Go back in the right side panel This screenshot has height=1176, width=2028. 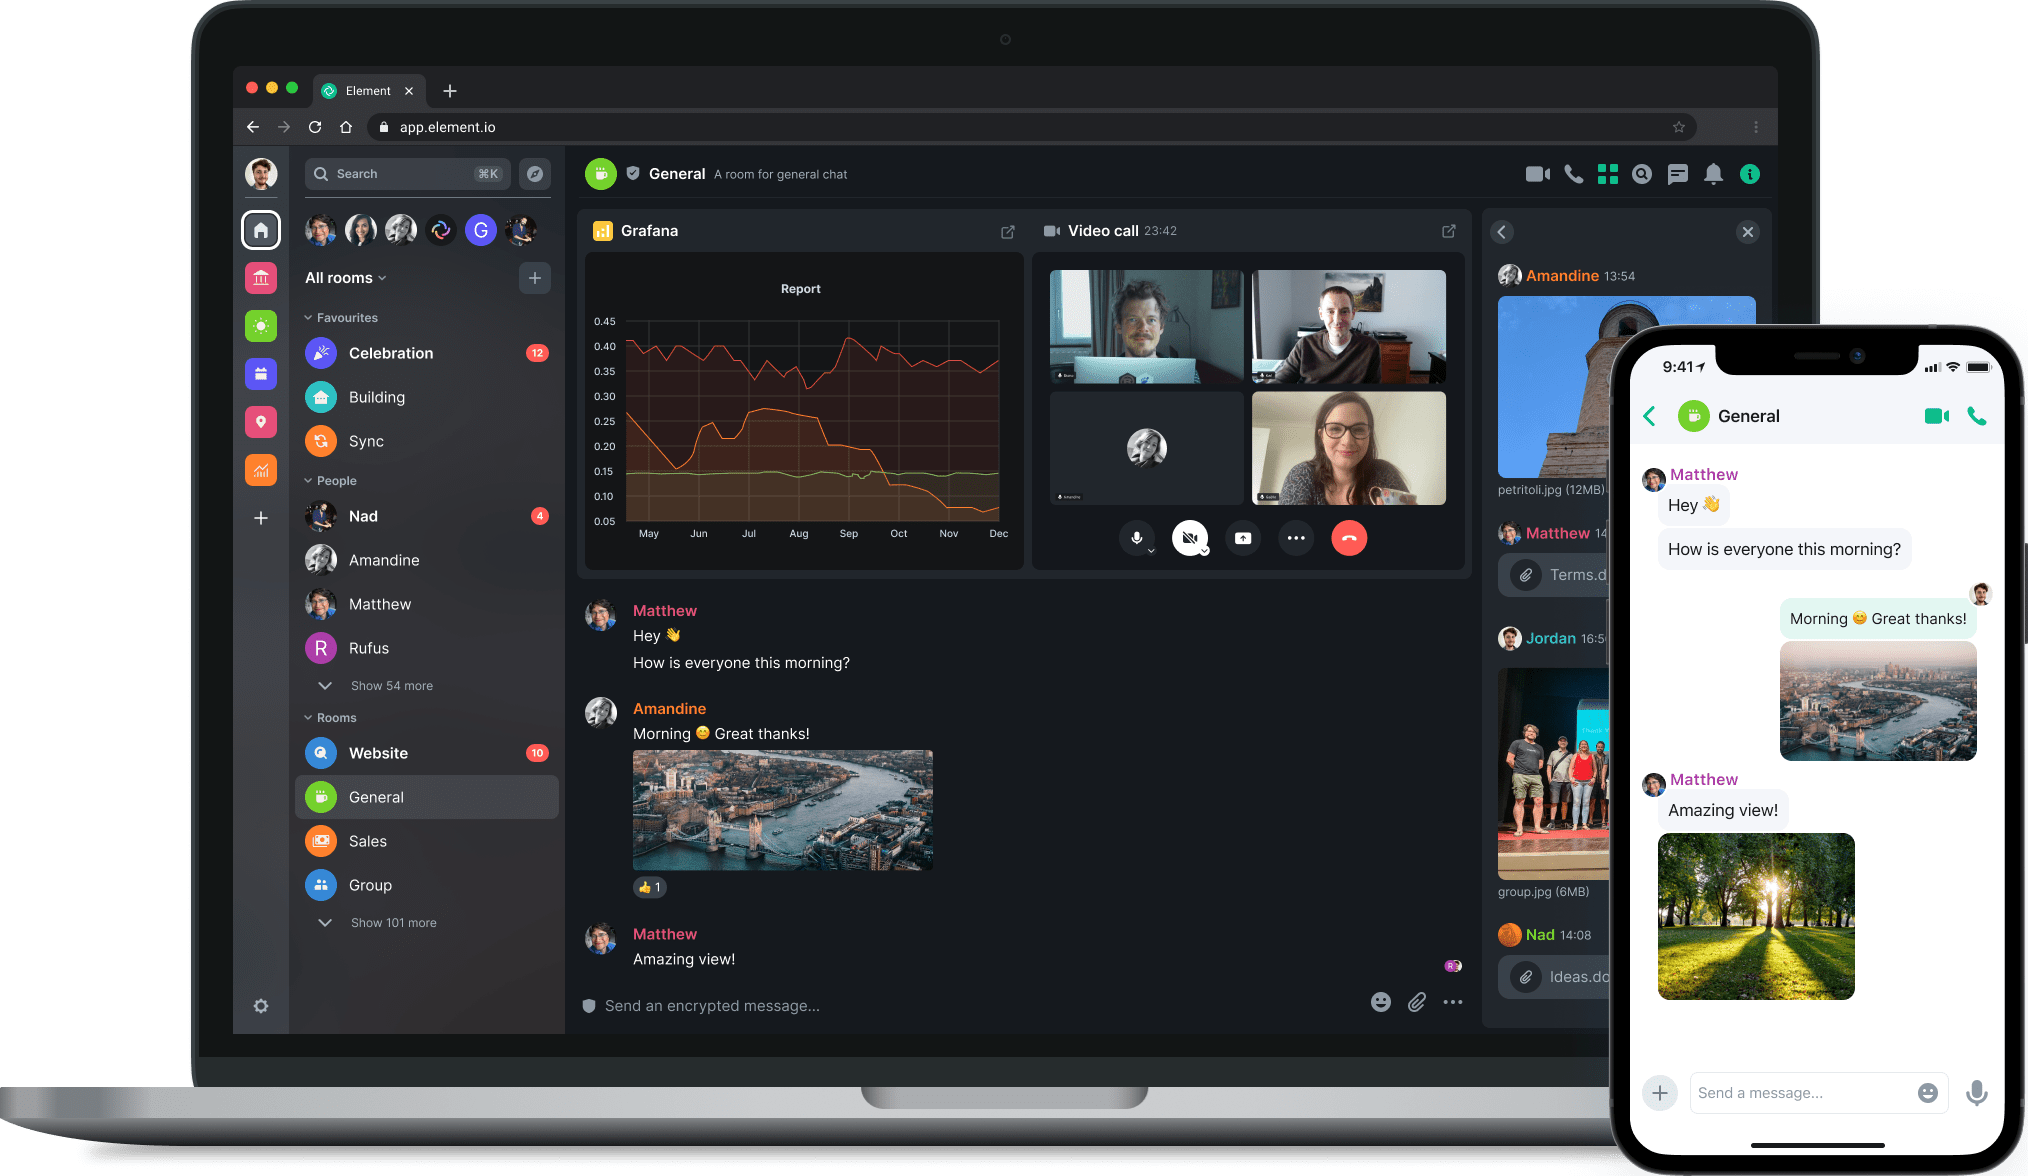click(1502, 232)
